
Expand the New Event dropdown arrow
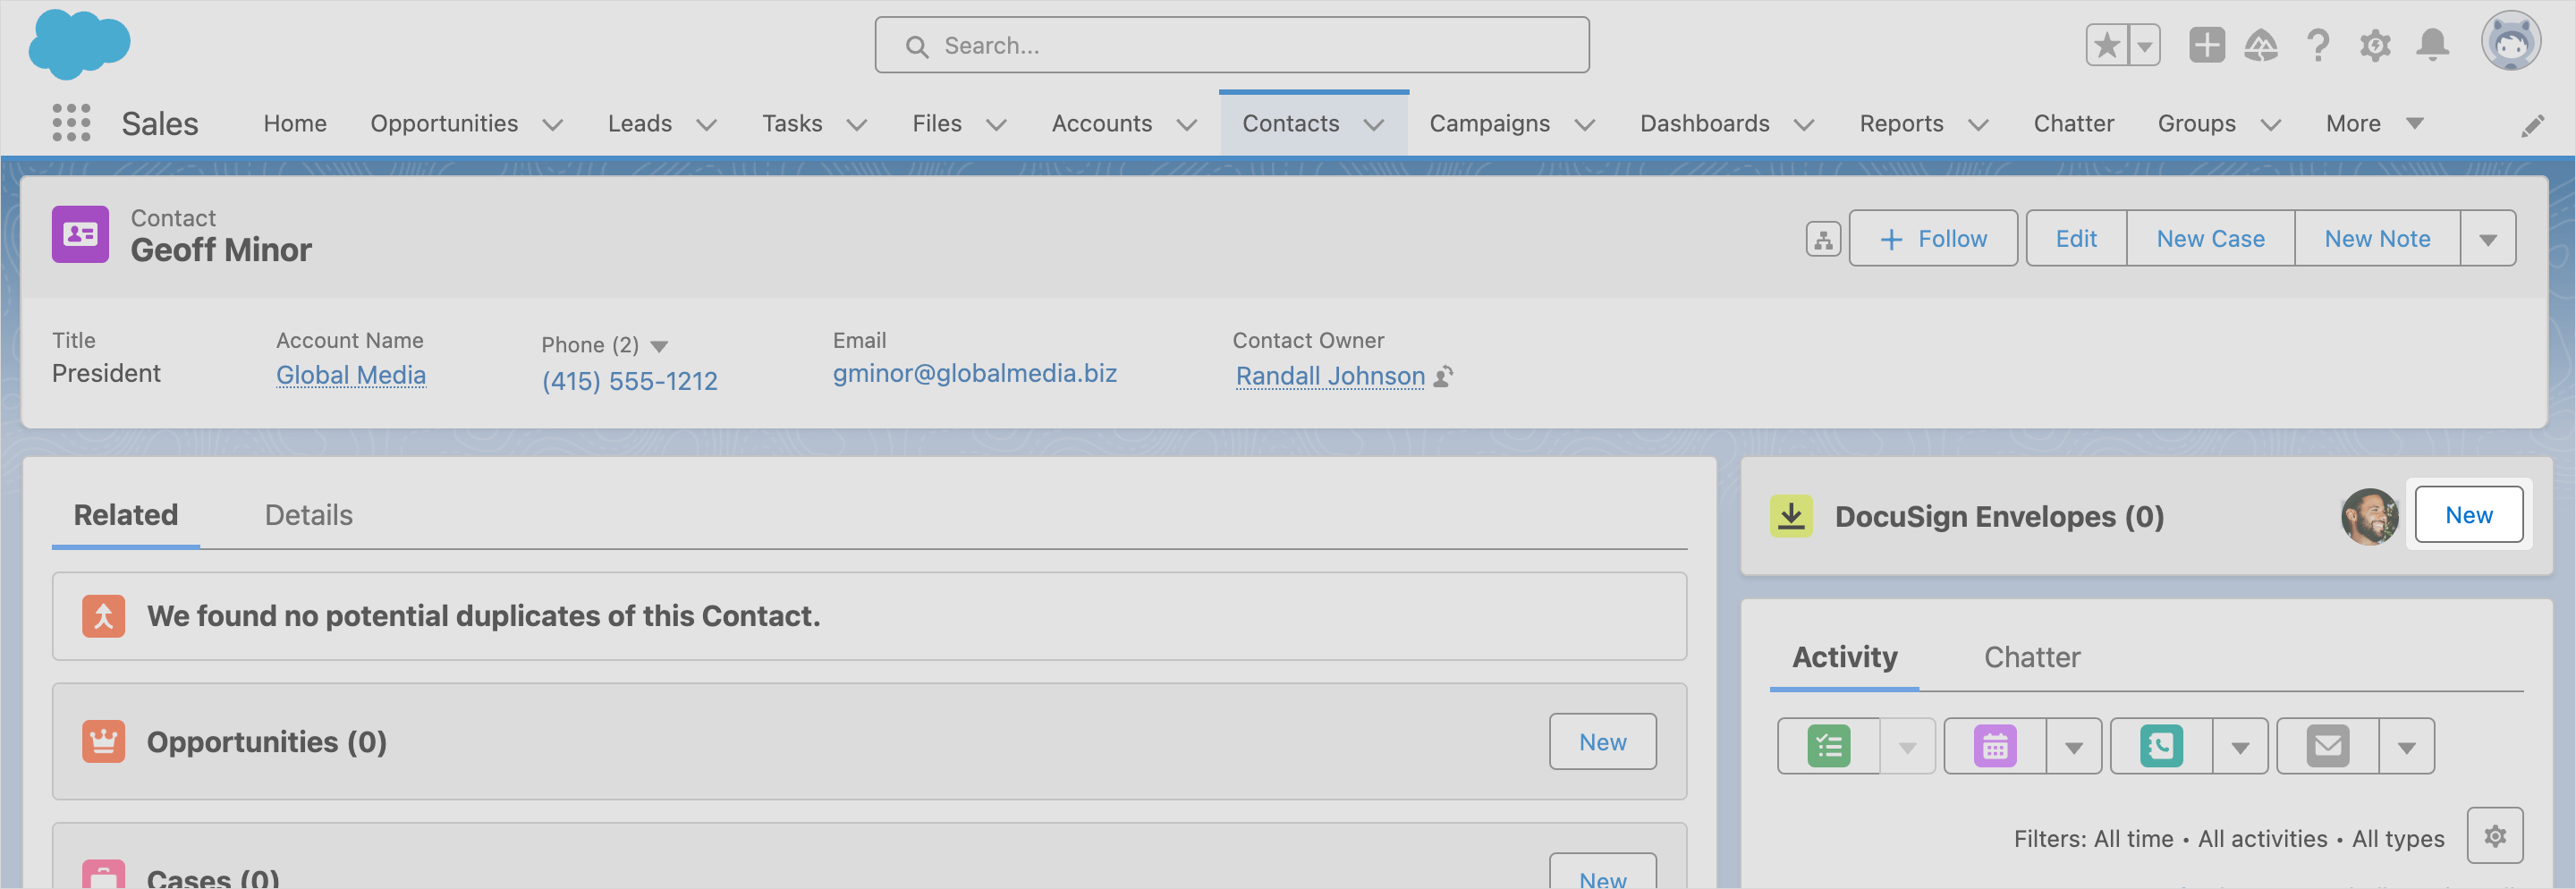[x=2074, y=748]
